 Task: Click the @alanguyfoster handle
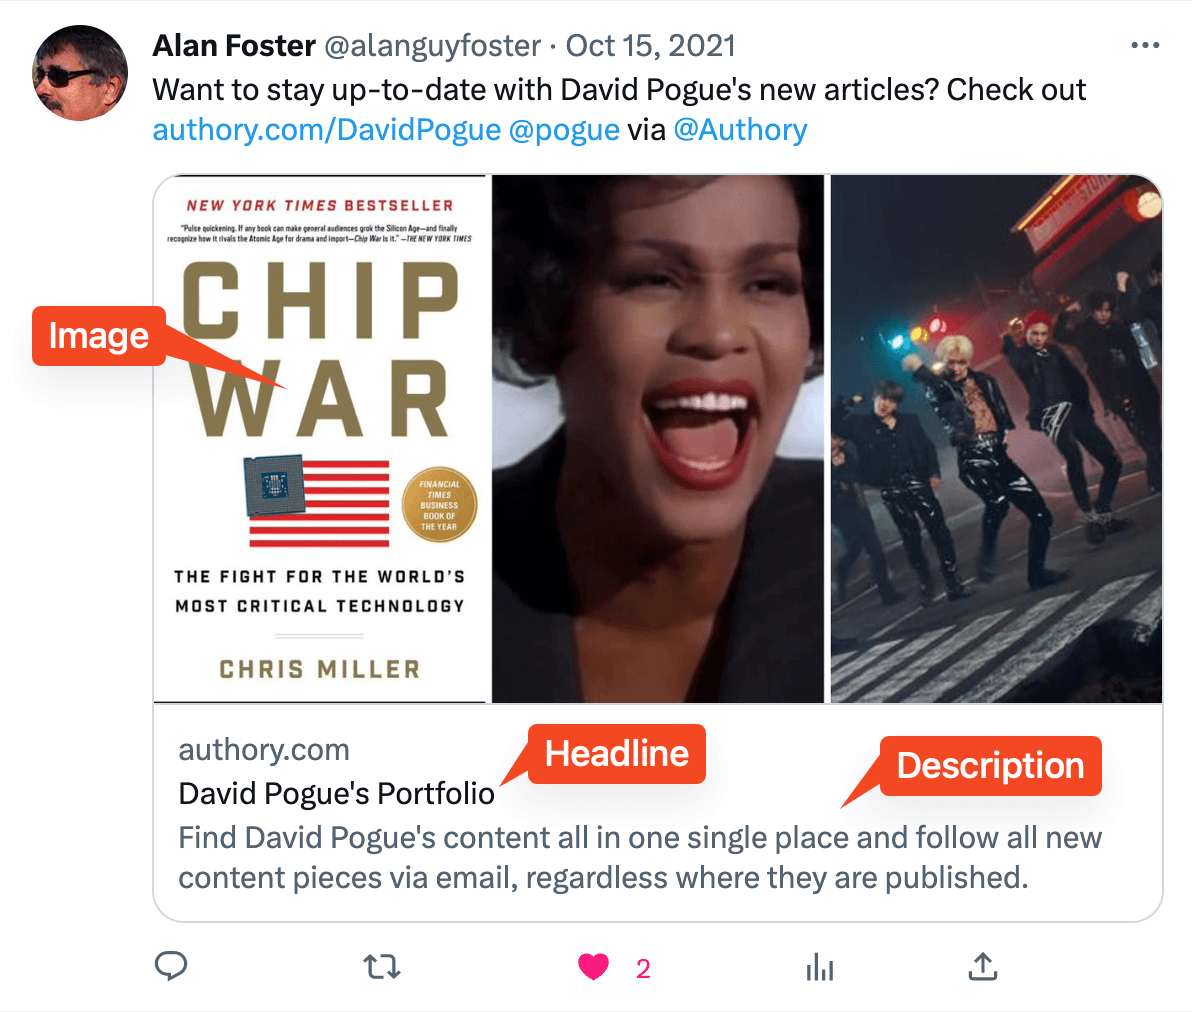[433, 46]
